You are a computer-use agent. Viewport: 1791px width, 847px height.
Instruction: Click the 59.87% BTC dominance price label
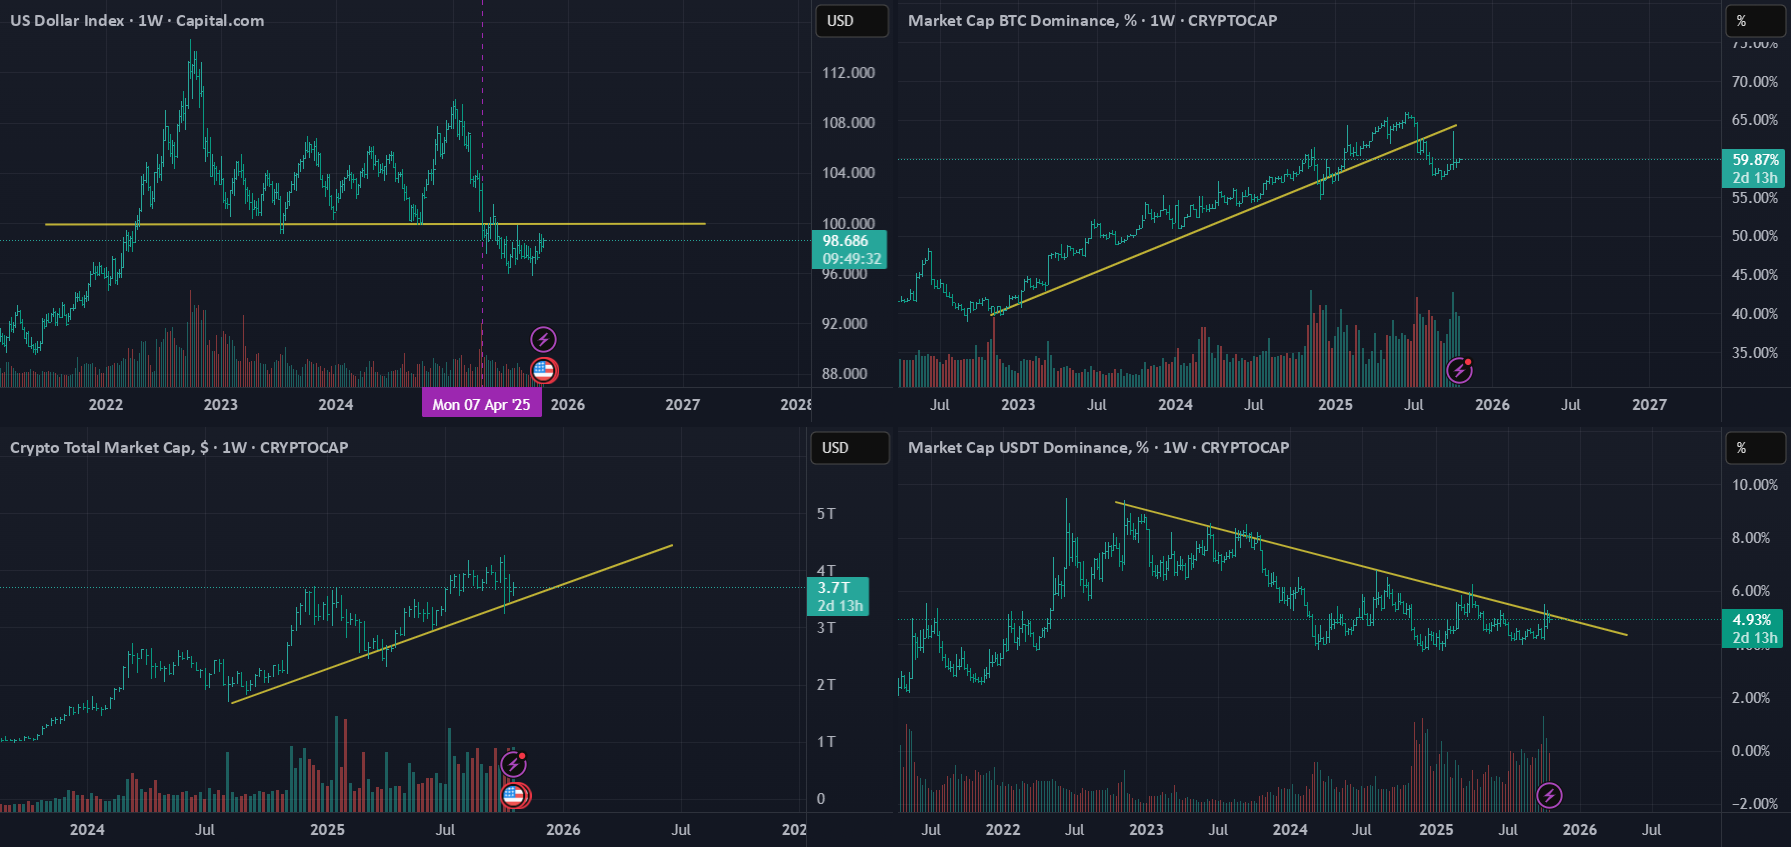(1755, 169)
